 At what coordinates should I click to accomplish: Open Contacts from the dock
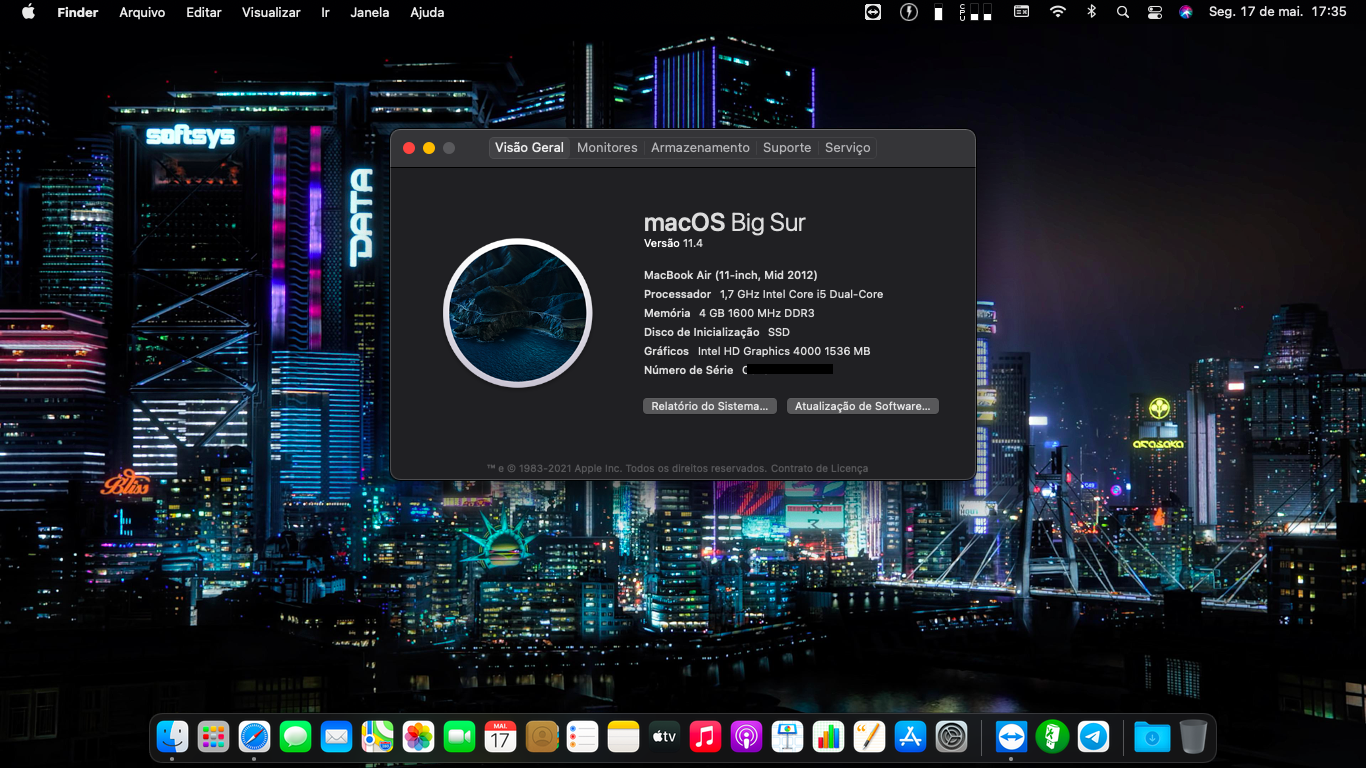click(x=541, y=737)
